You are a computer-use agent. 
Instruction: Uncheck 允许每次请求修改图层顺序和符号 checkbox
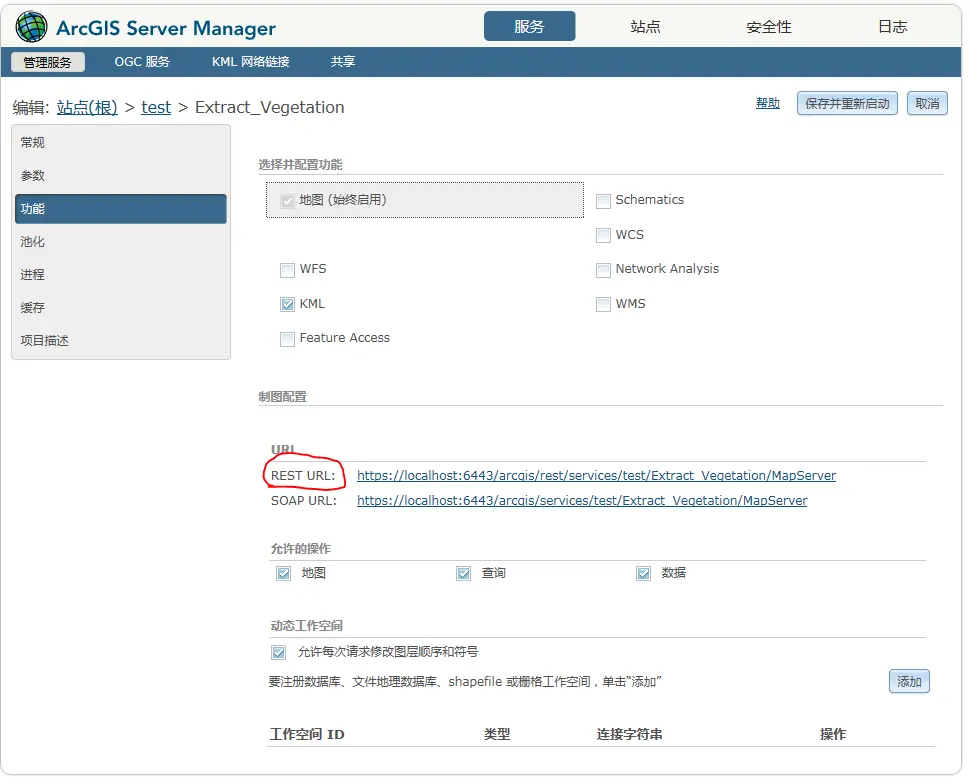click(278, 653)
